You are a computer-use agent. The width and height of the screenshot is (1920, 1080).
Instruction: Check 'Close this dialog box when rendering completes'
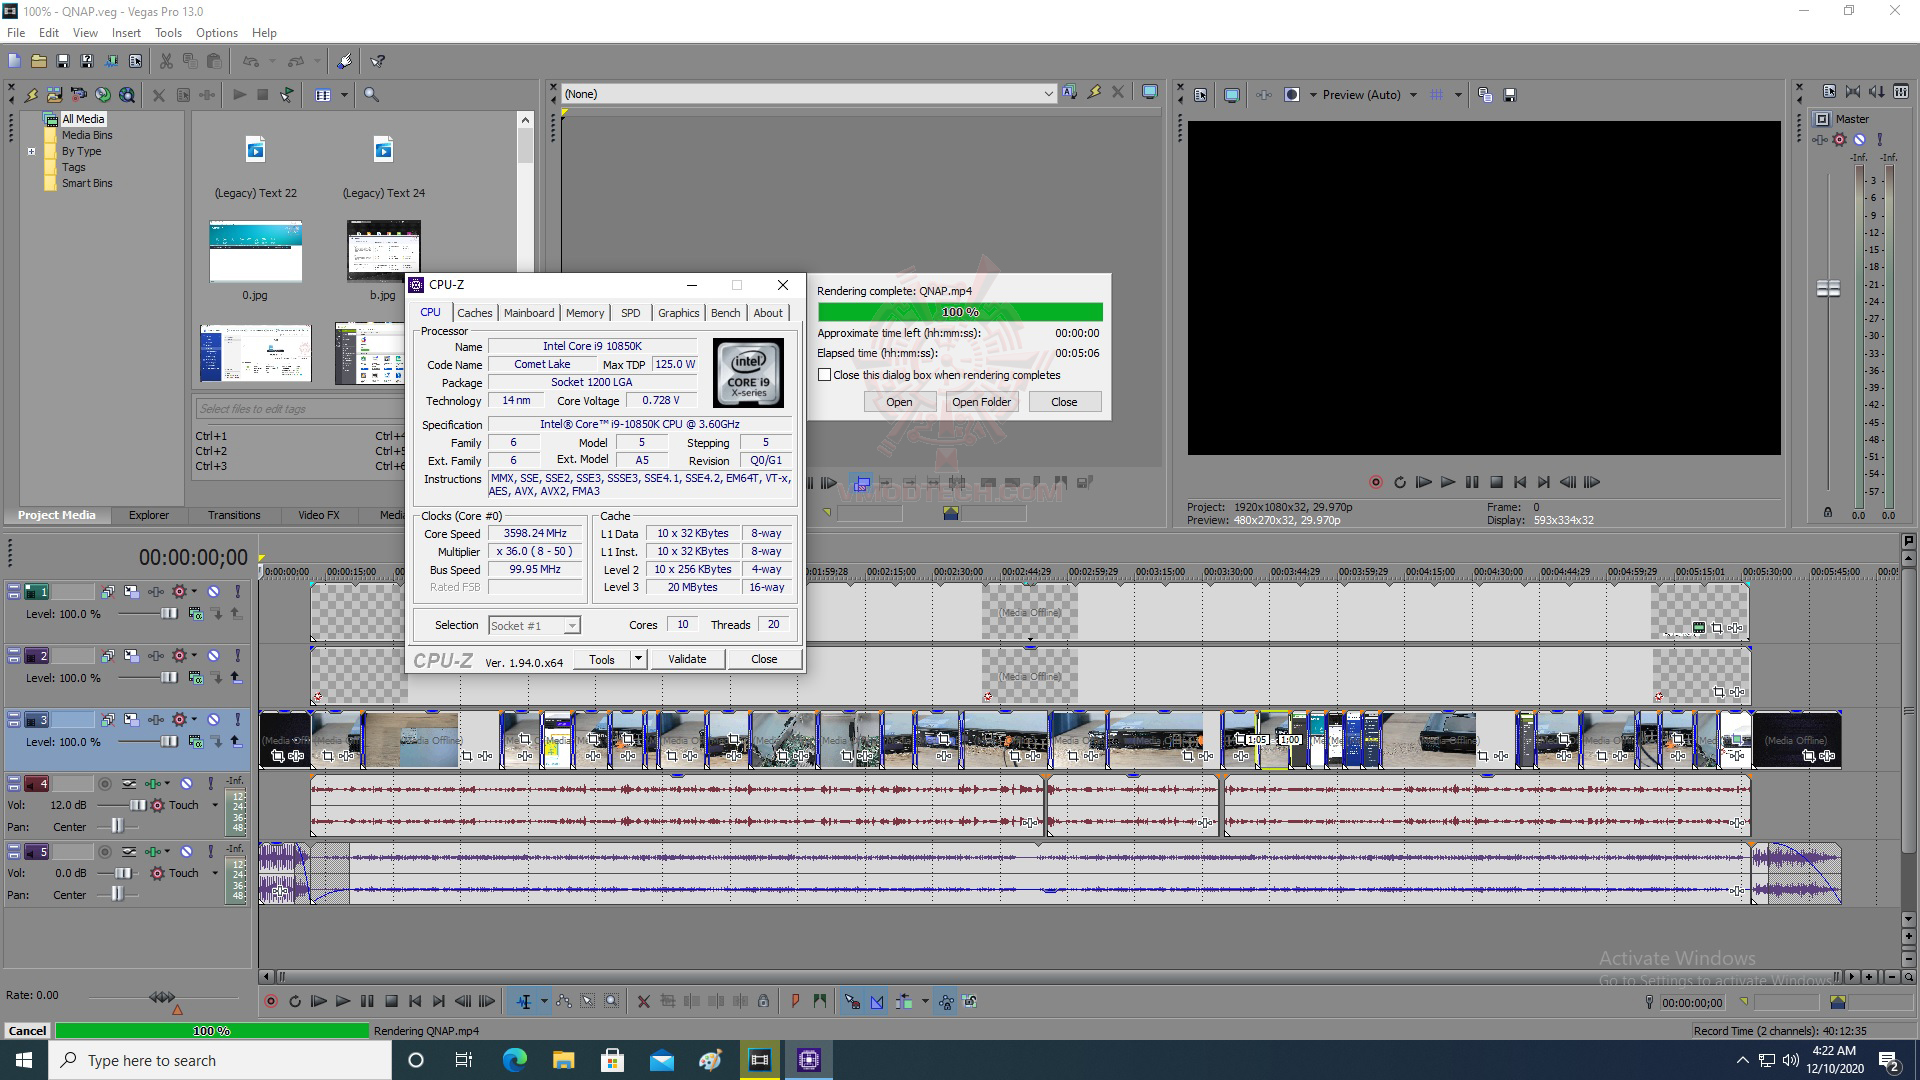[x=824, y=375]
